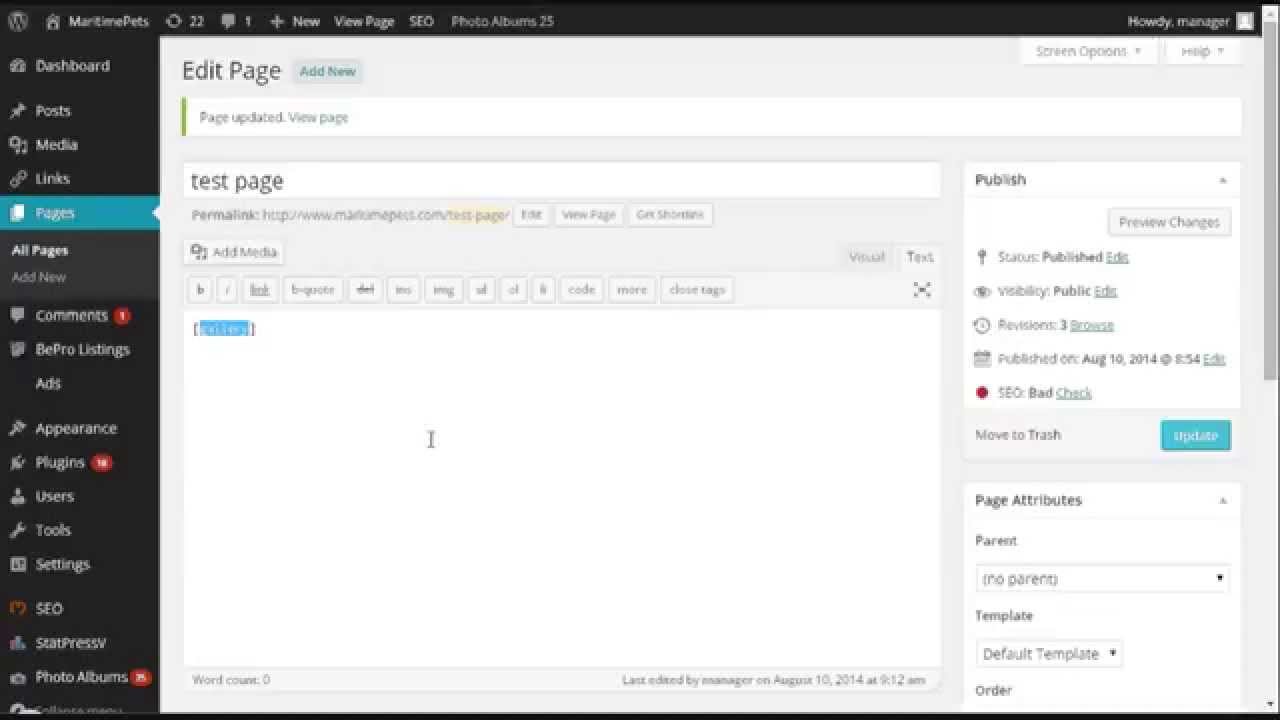
Task: Edit the page Status link
Action: (x=1117, y=257)
